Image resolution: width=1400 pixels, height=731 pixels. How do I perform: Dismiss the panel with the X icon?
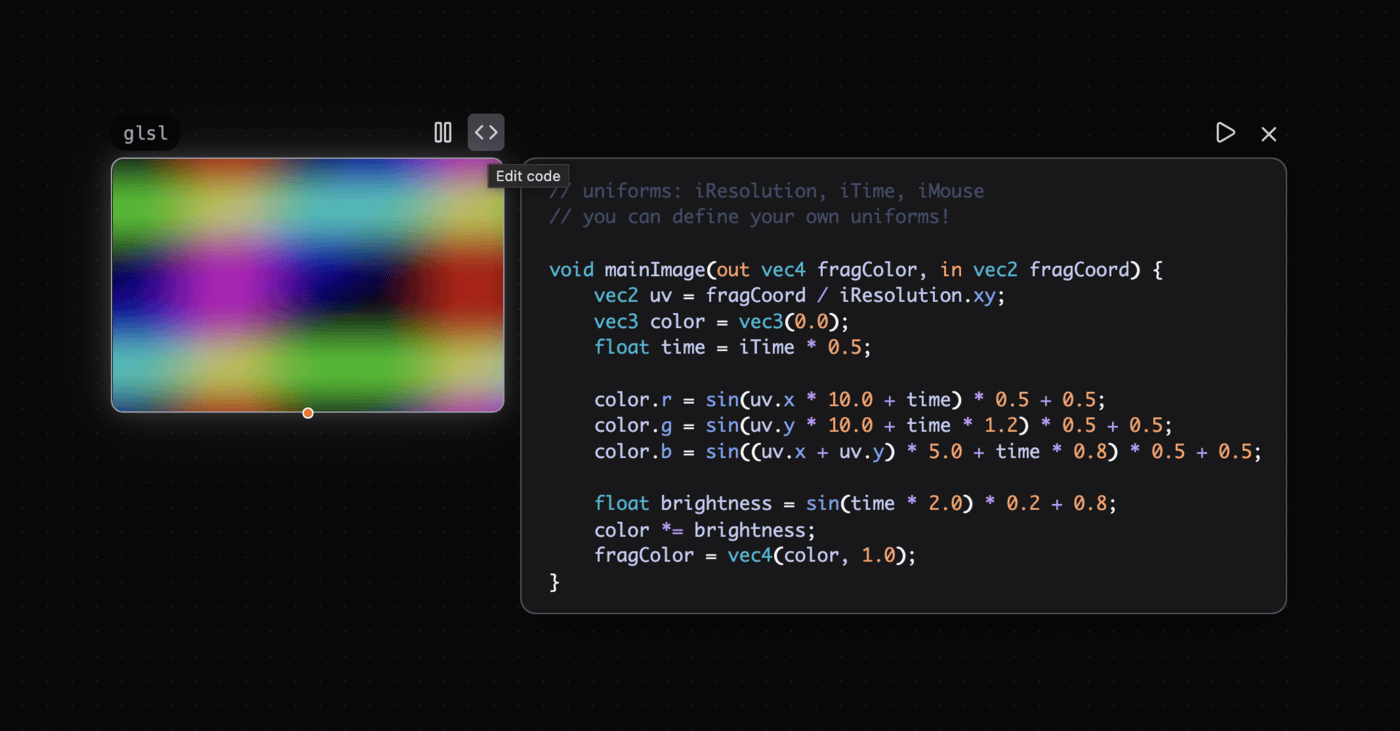coord(1268,133)
